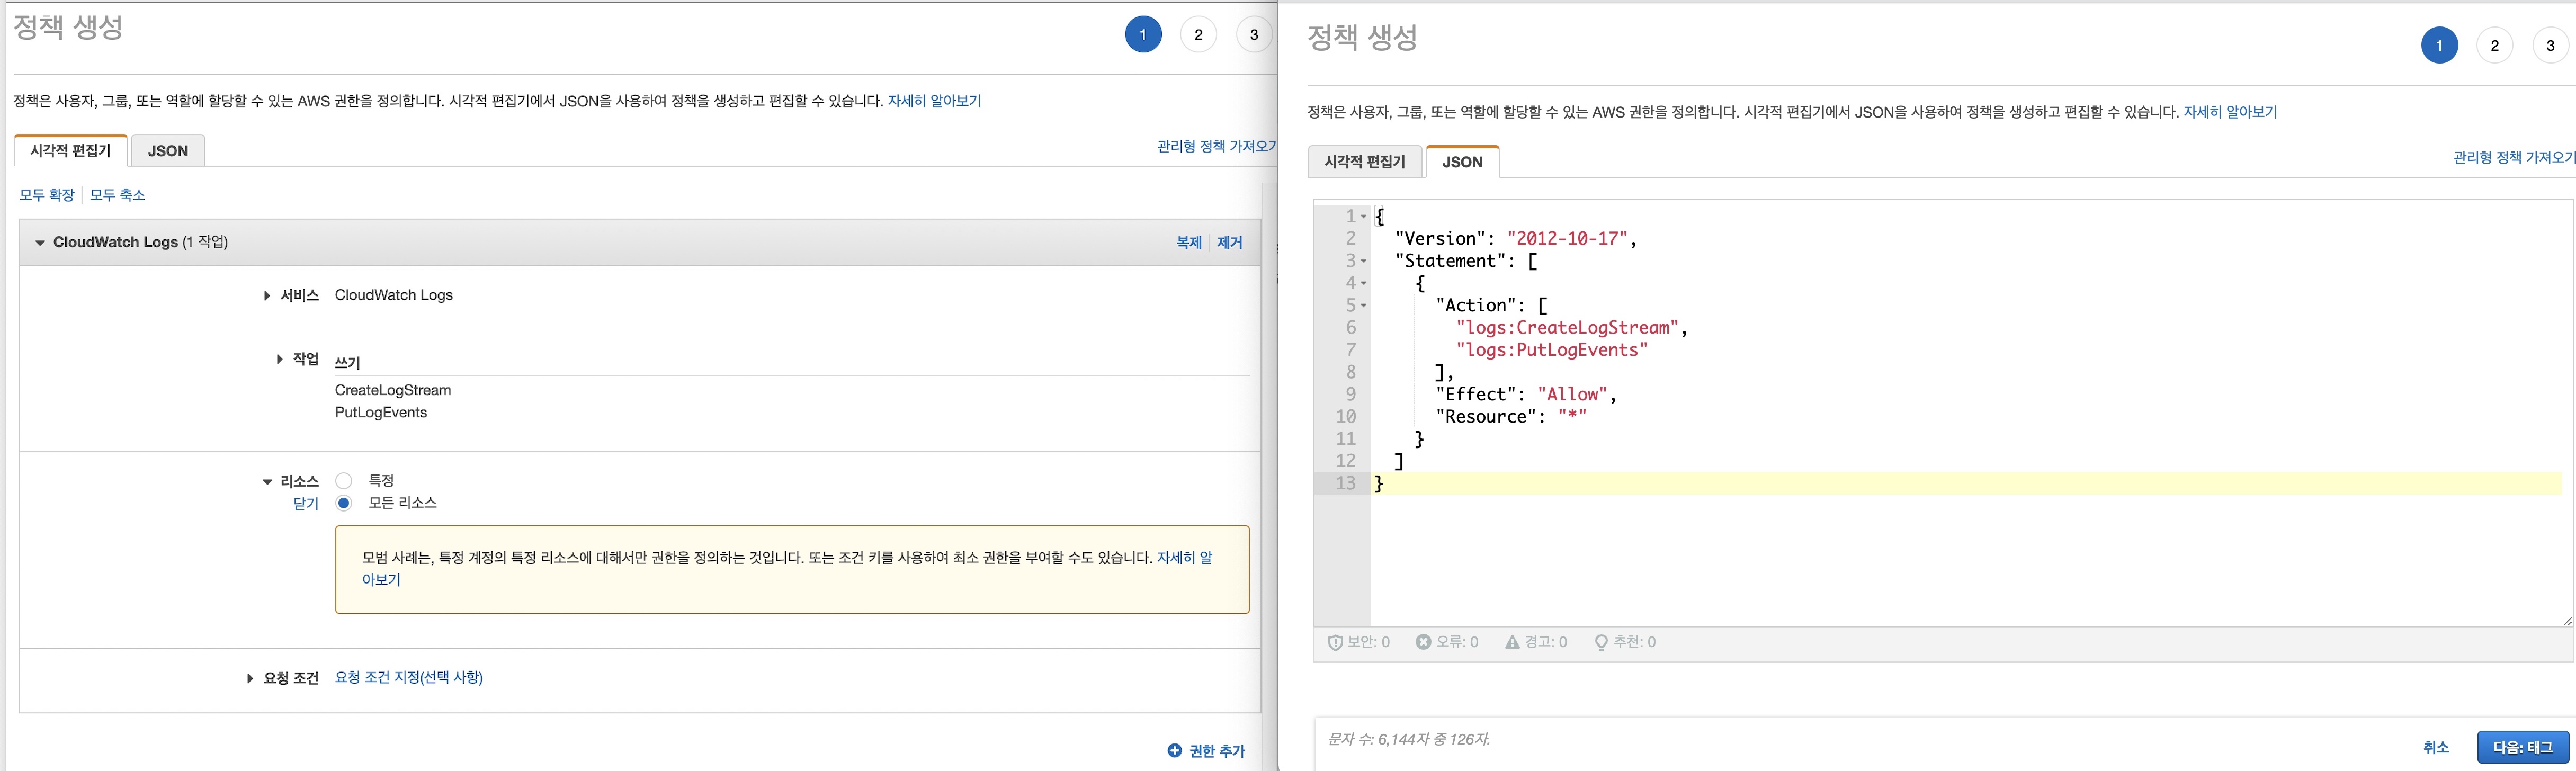Go to step 2 circle in left wizard
The width and height of the screenshot is (2576, 771).
(1198, 35)
